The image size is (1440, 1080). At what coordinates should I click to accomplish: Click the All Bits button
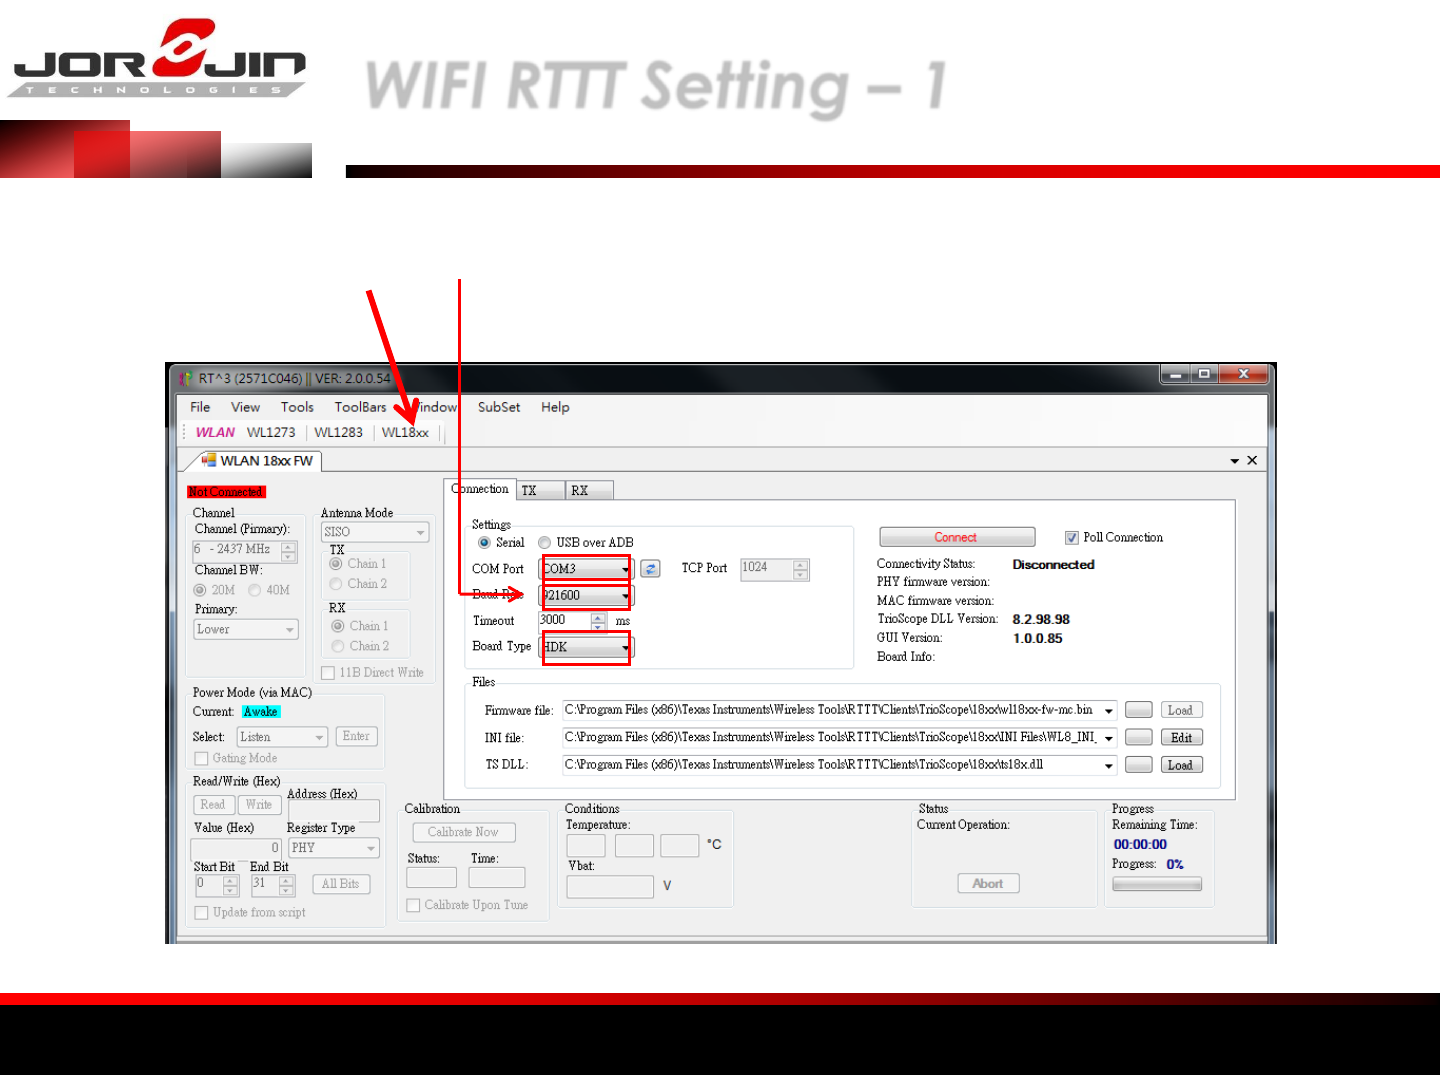point(341,884)
